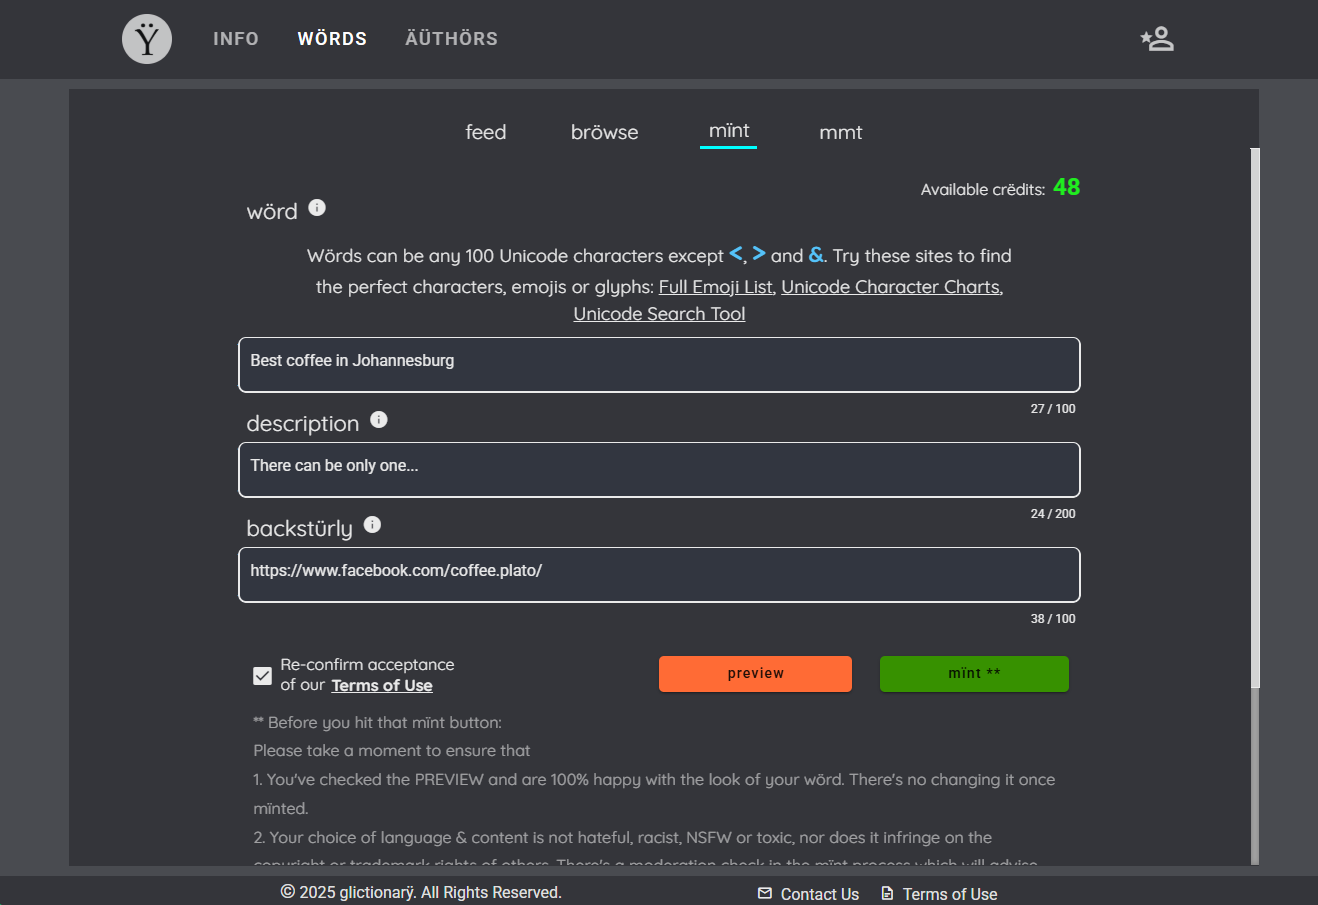Click the info icon beside description

tap(379, 420)
